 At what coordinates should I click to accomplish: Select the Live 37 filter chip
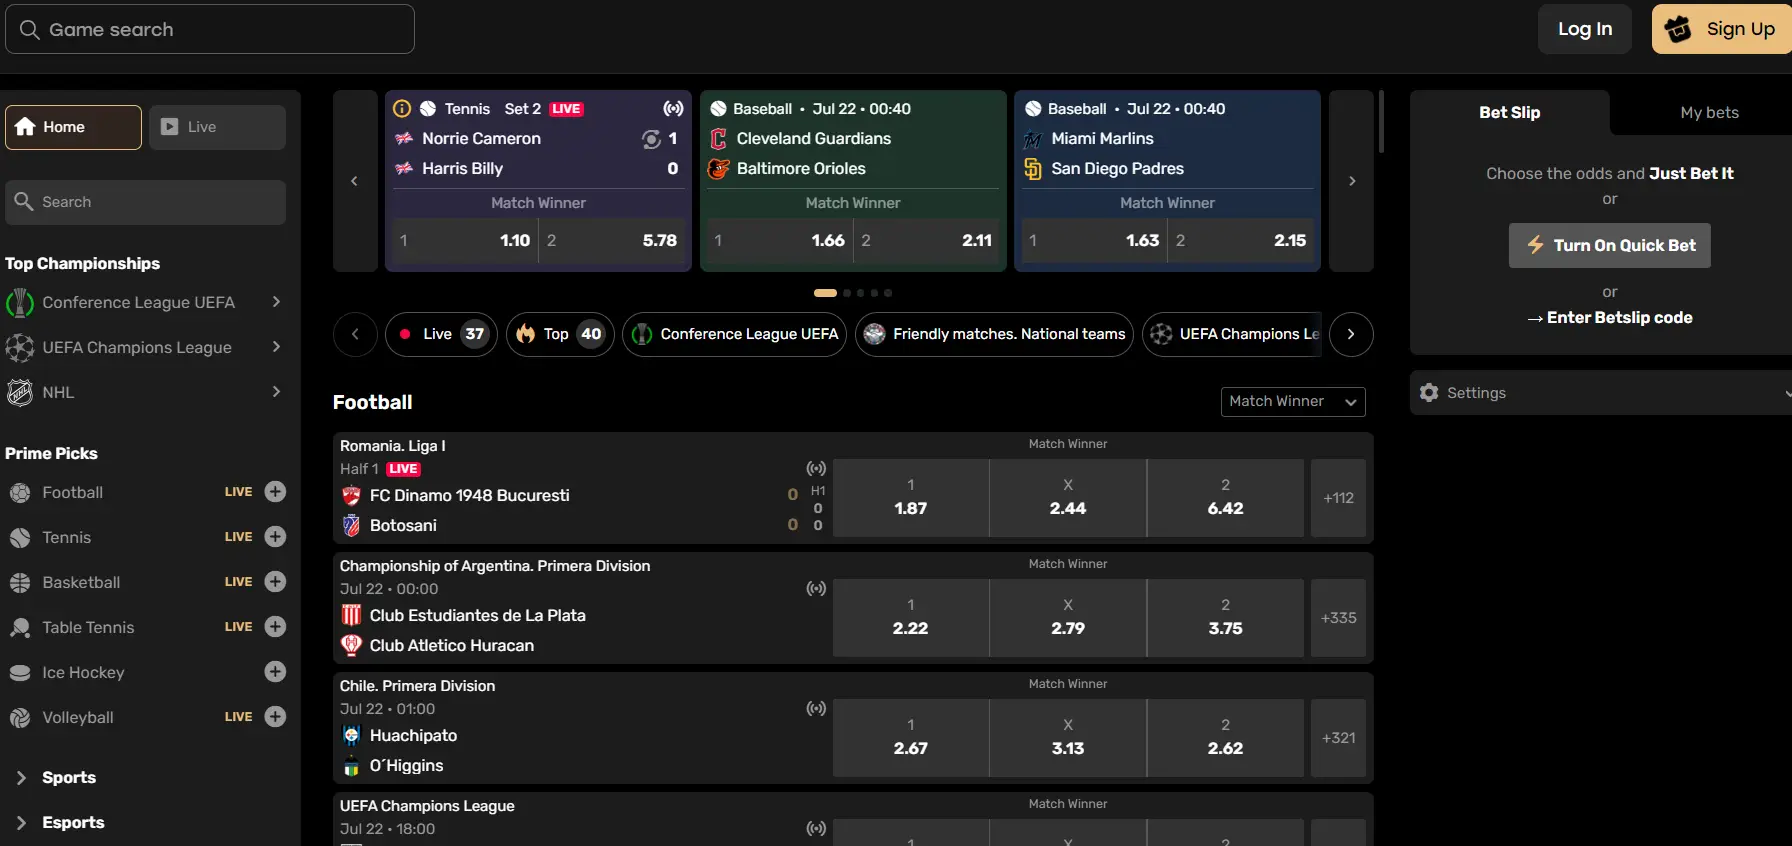[441, 334]
